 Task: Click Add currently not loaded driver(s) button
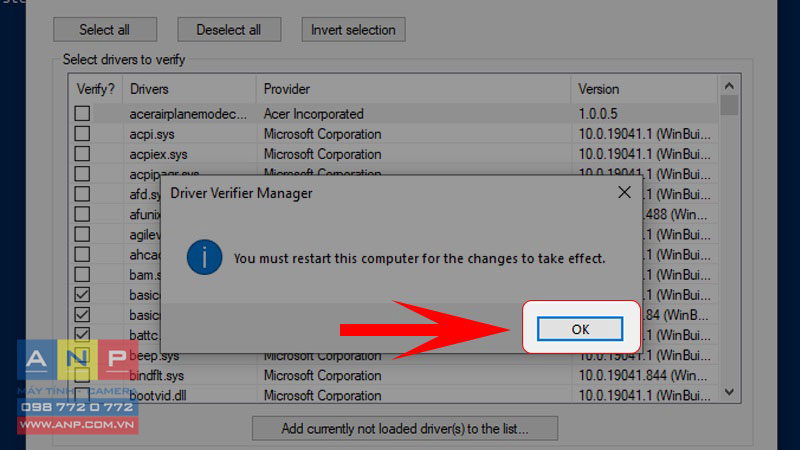[405, 429]
